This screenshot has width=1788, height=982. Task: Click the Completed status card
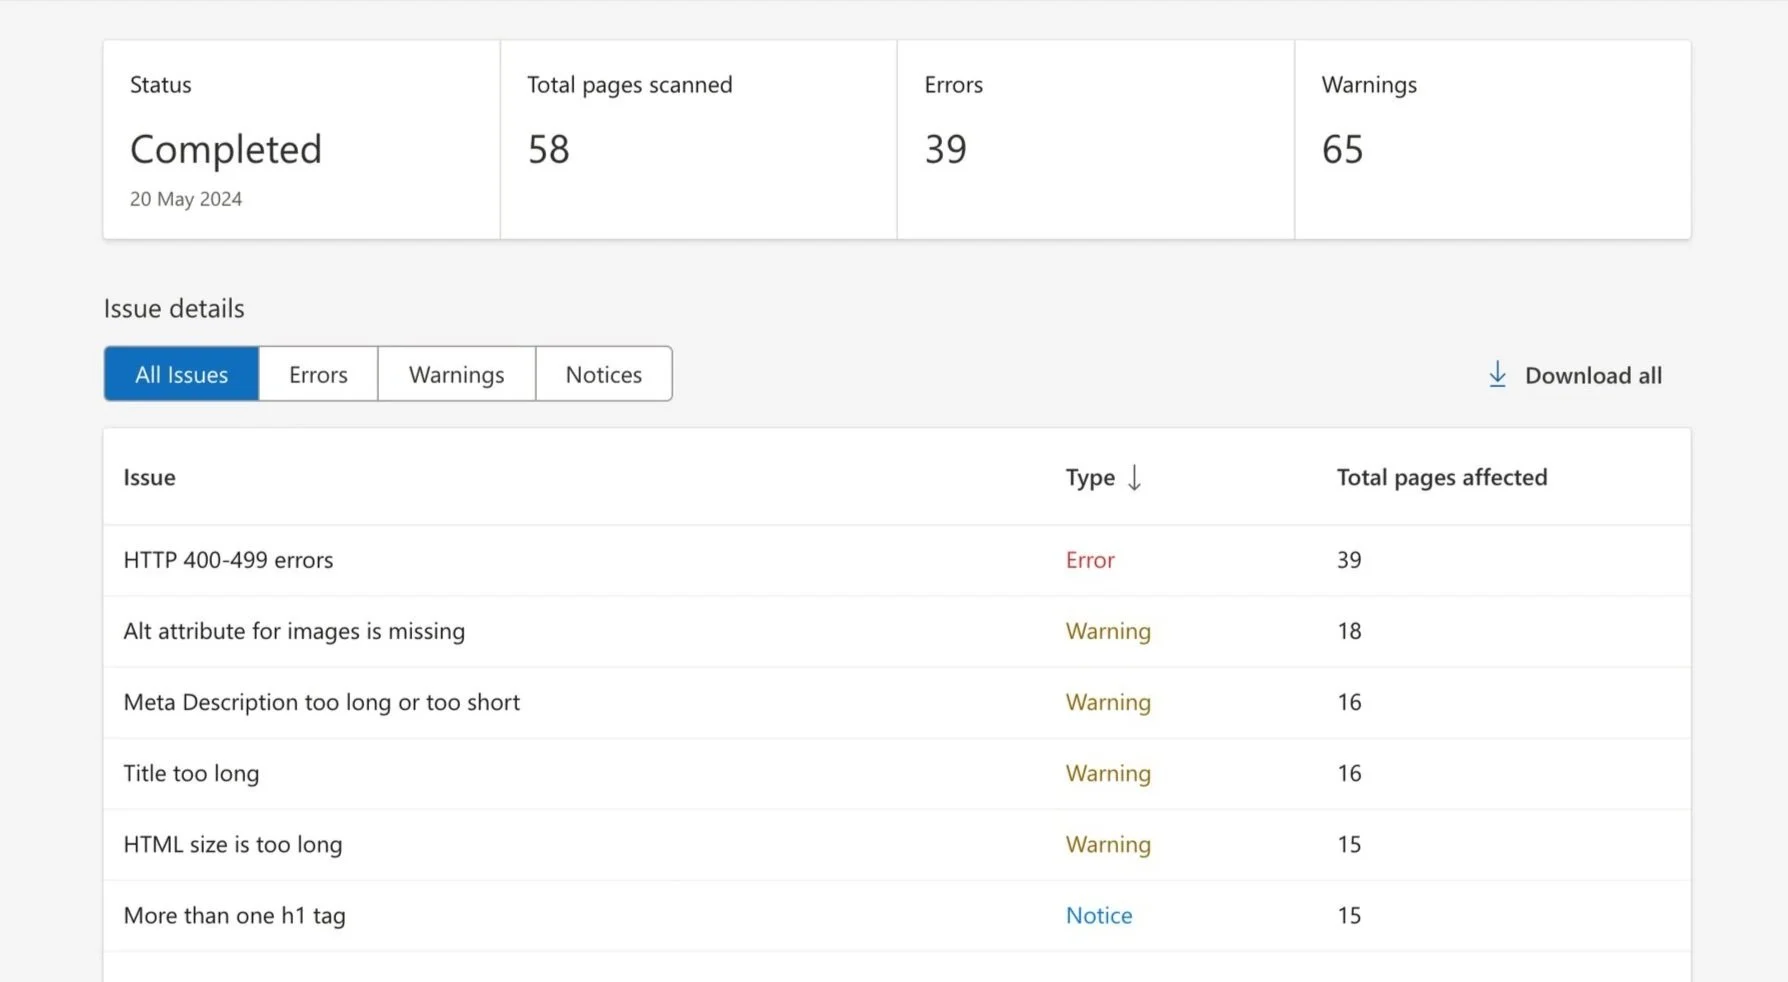(299, 138)
